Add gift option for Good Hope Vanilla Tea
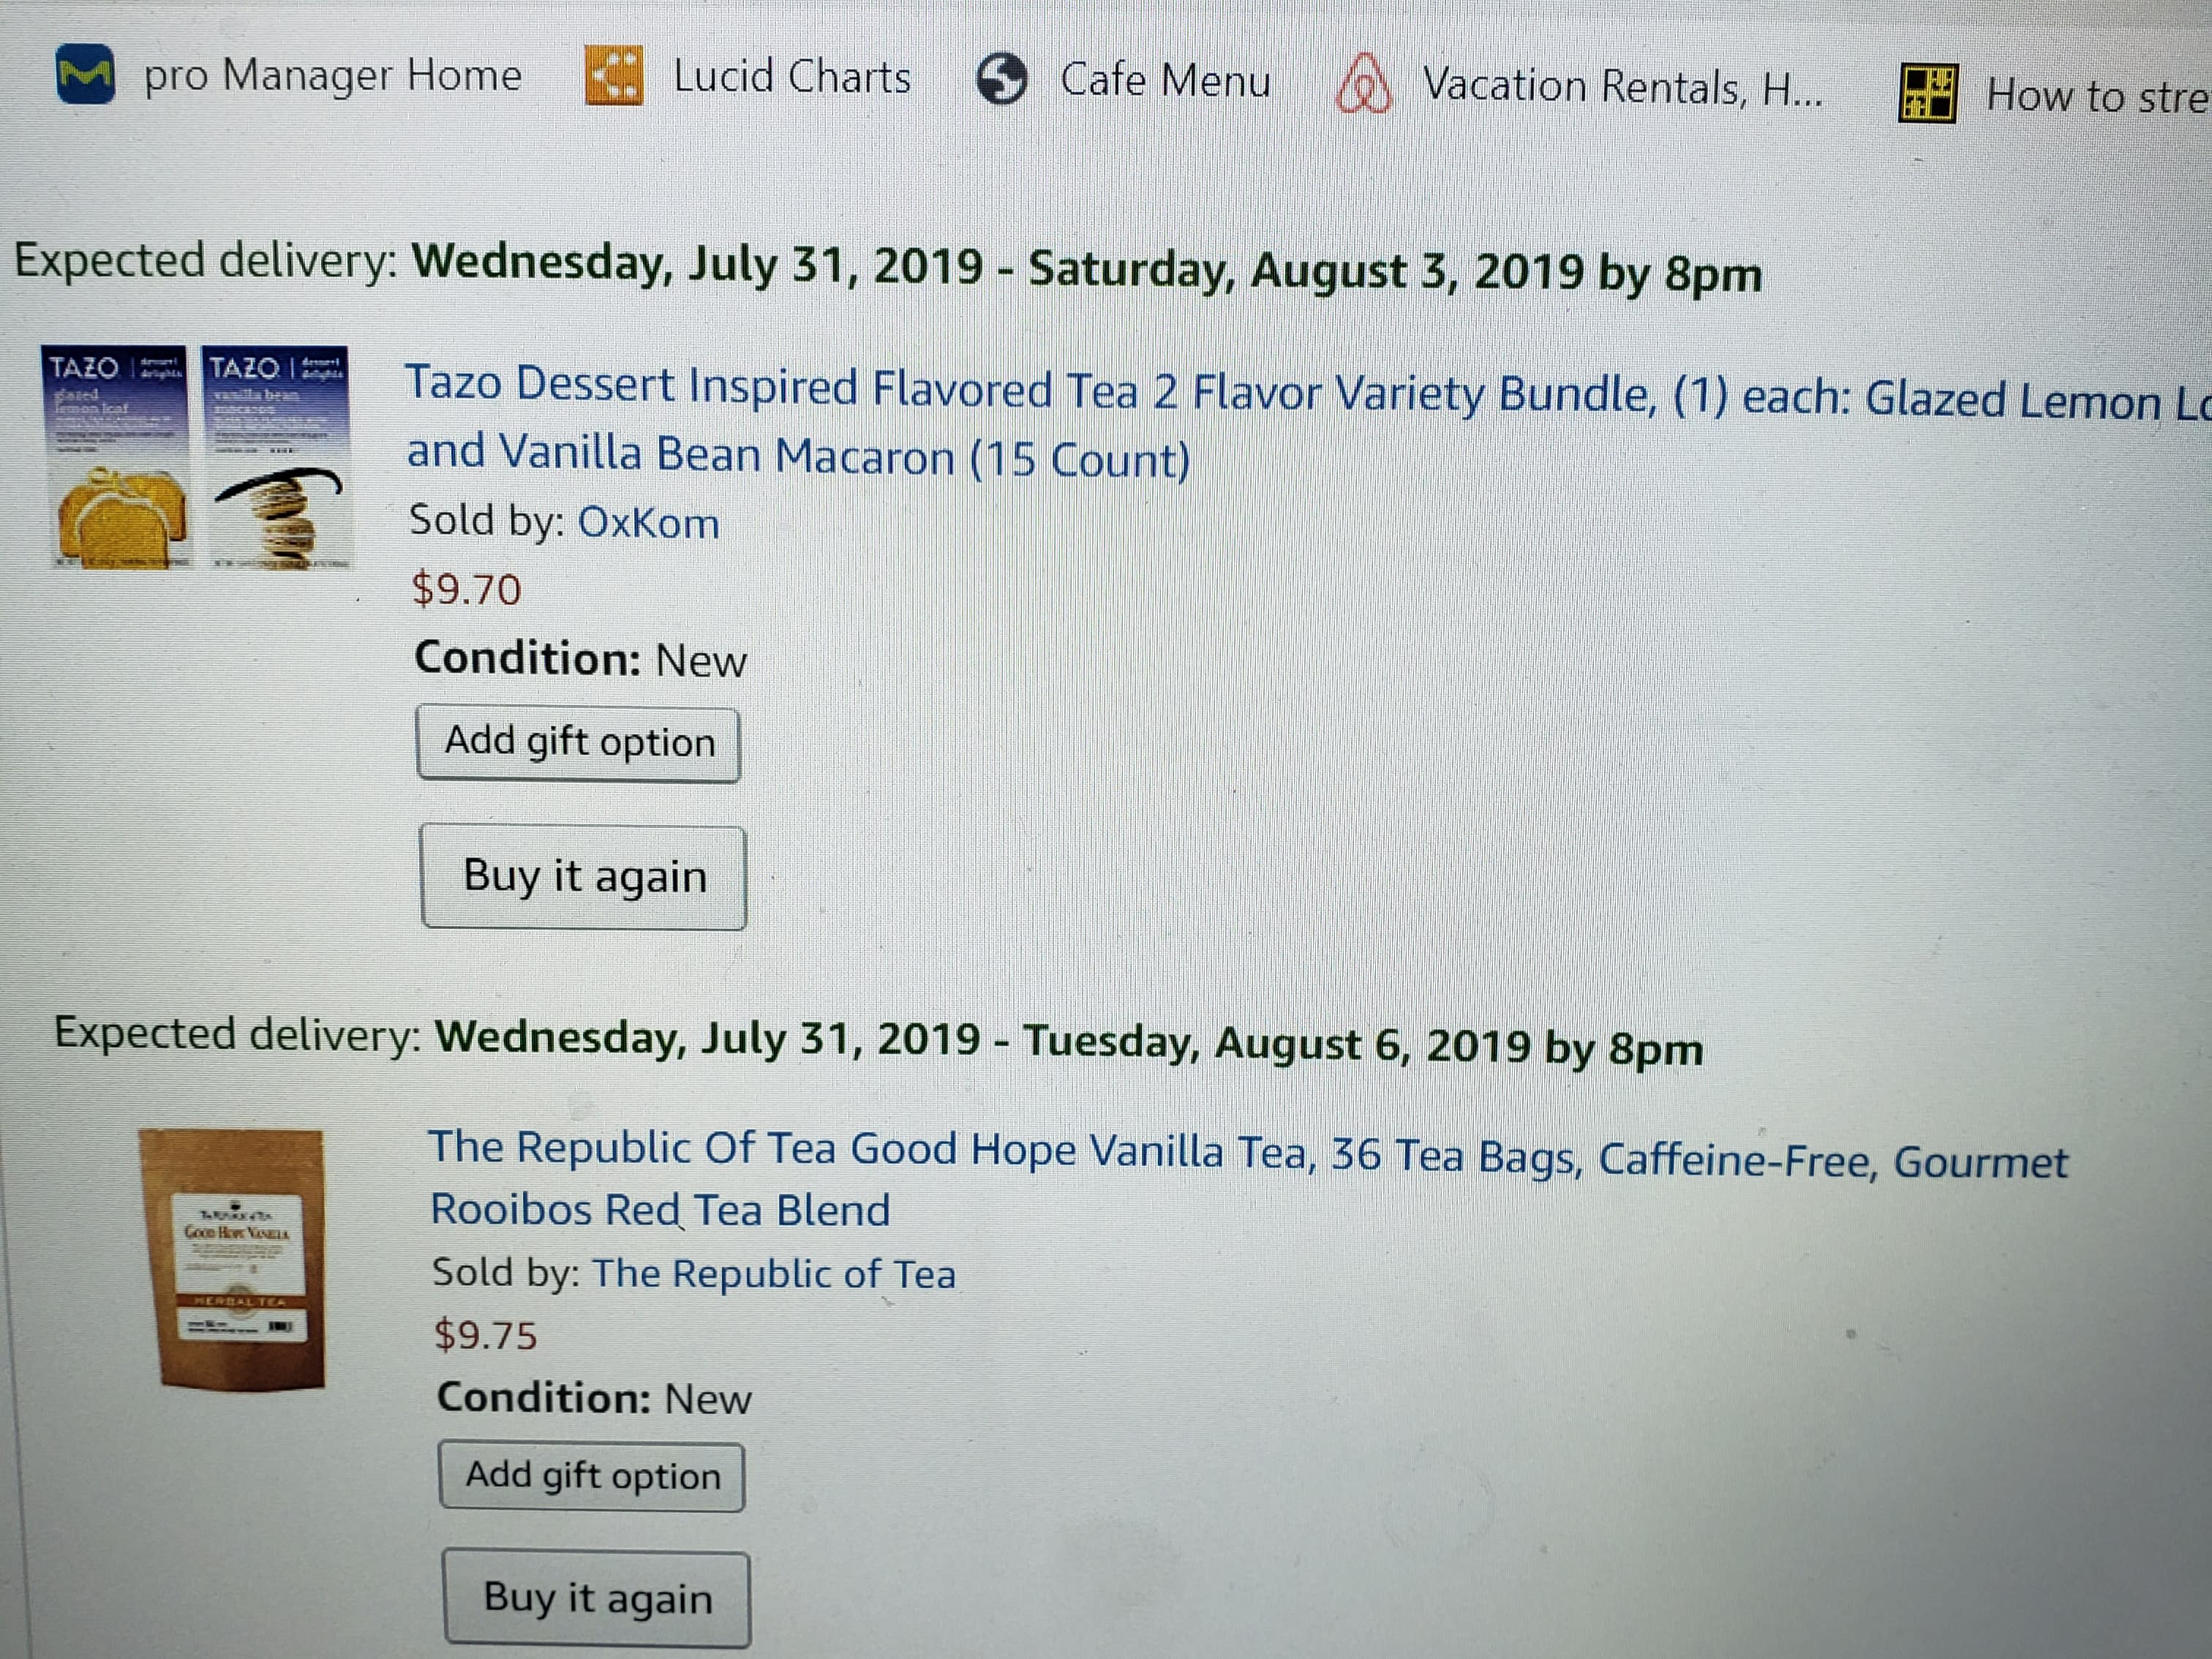Image resolution: width=2212 pixels, height=1659 pixels. point(592,1476)
